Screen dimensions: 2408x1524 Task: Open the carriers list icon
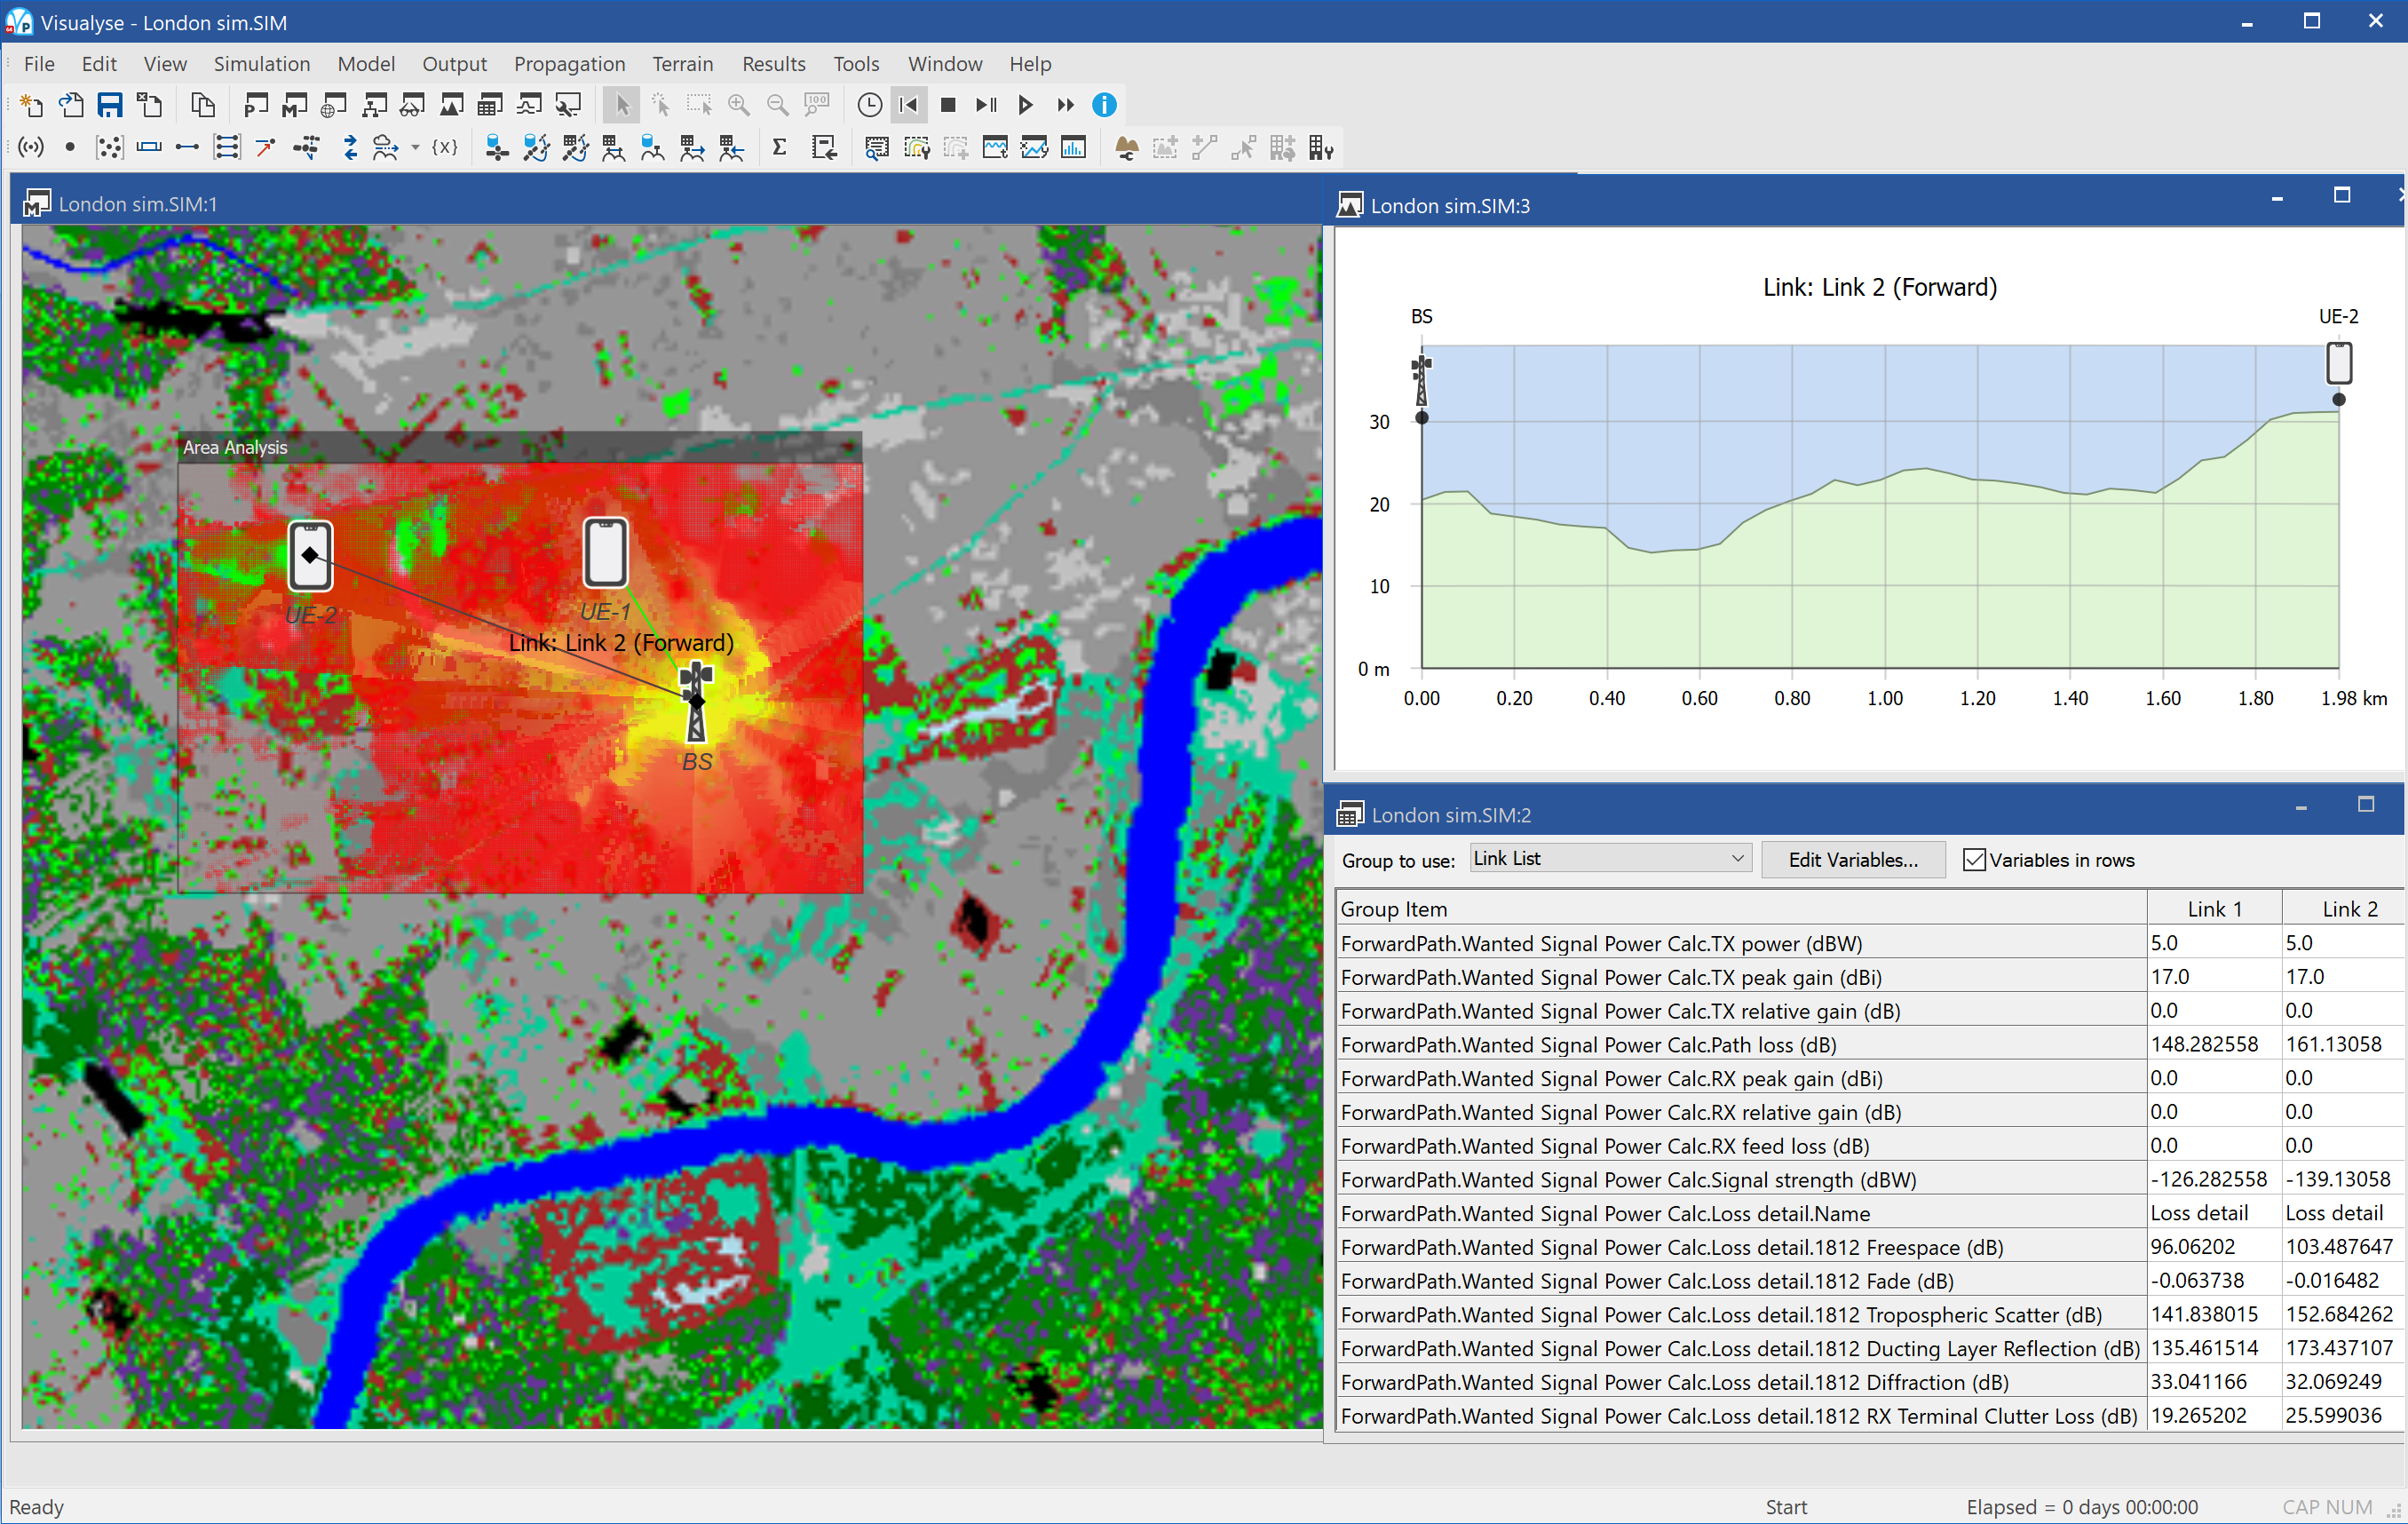click(x=149, y=148)
